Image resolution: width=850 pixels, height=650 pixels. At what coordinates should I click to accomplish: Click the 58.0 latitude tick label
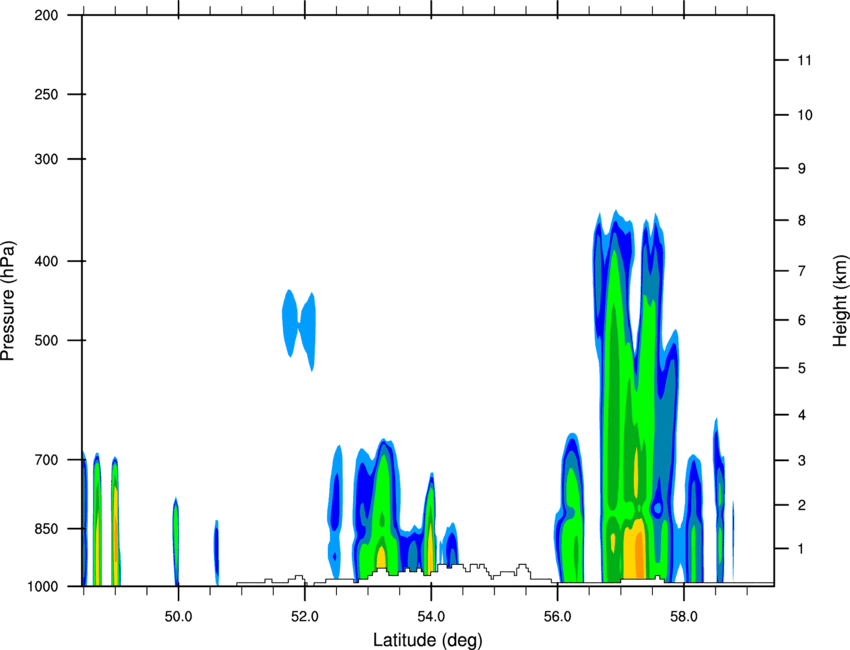coord(684,617)
